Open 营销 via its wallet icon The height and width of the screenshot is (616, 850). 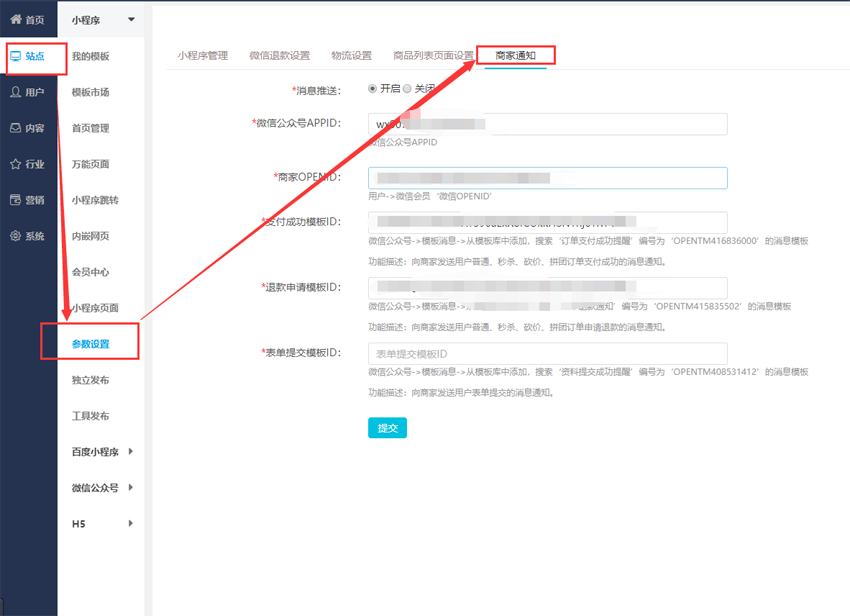pos(16,200)
